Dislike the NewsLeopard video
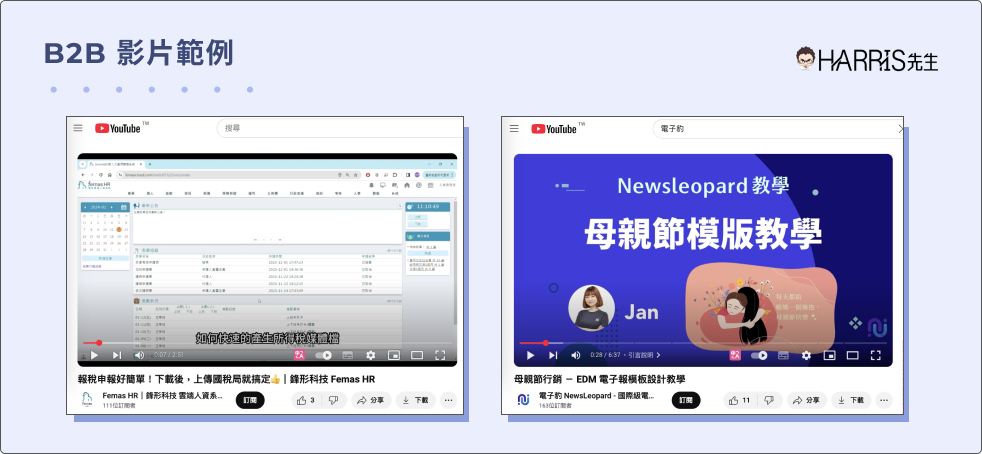 coord(770,400)
